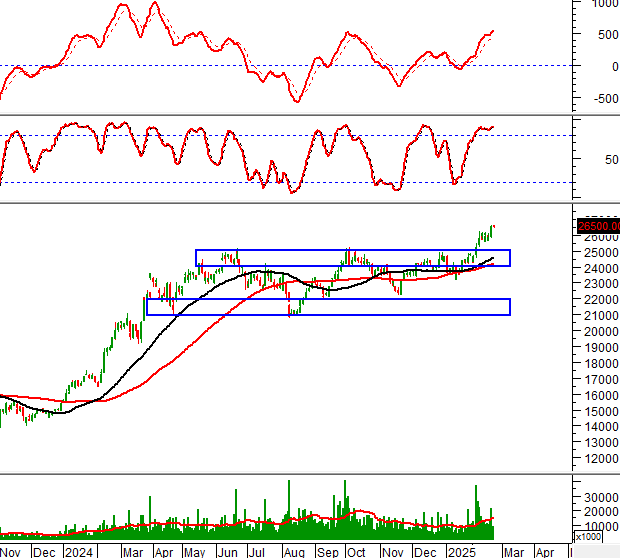
Task: Click the 25000 price axis label
Action: pyautogui.click(x=601, y=252)
